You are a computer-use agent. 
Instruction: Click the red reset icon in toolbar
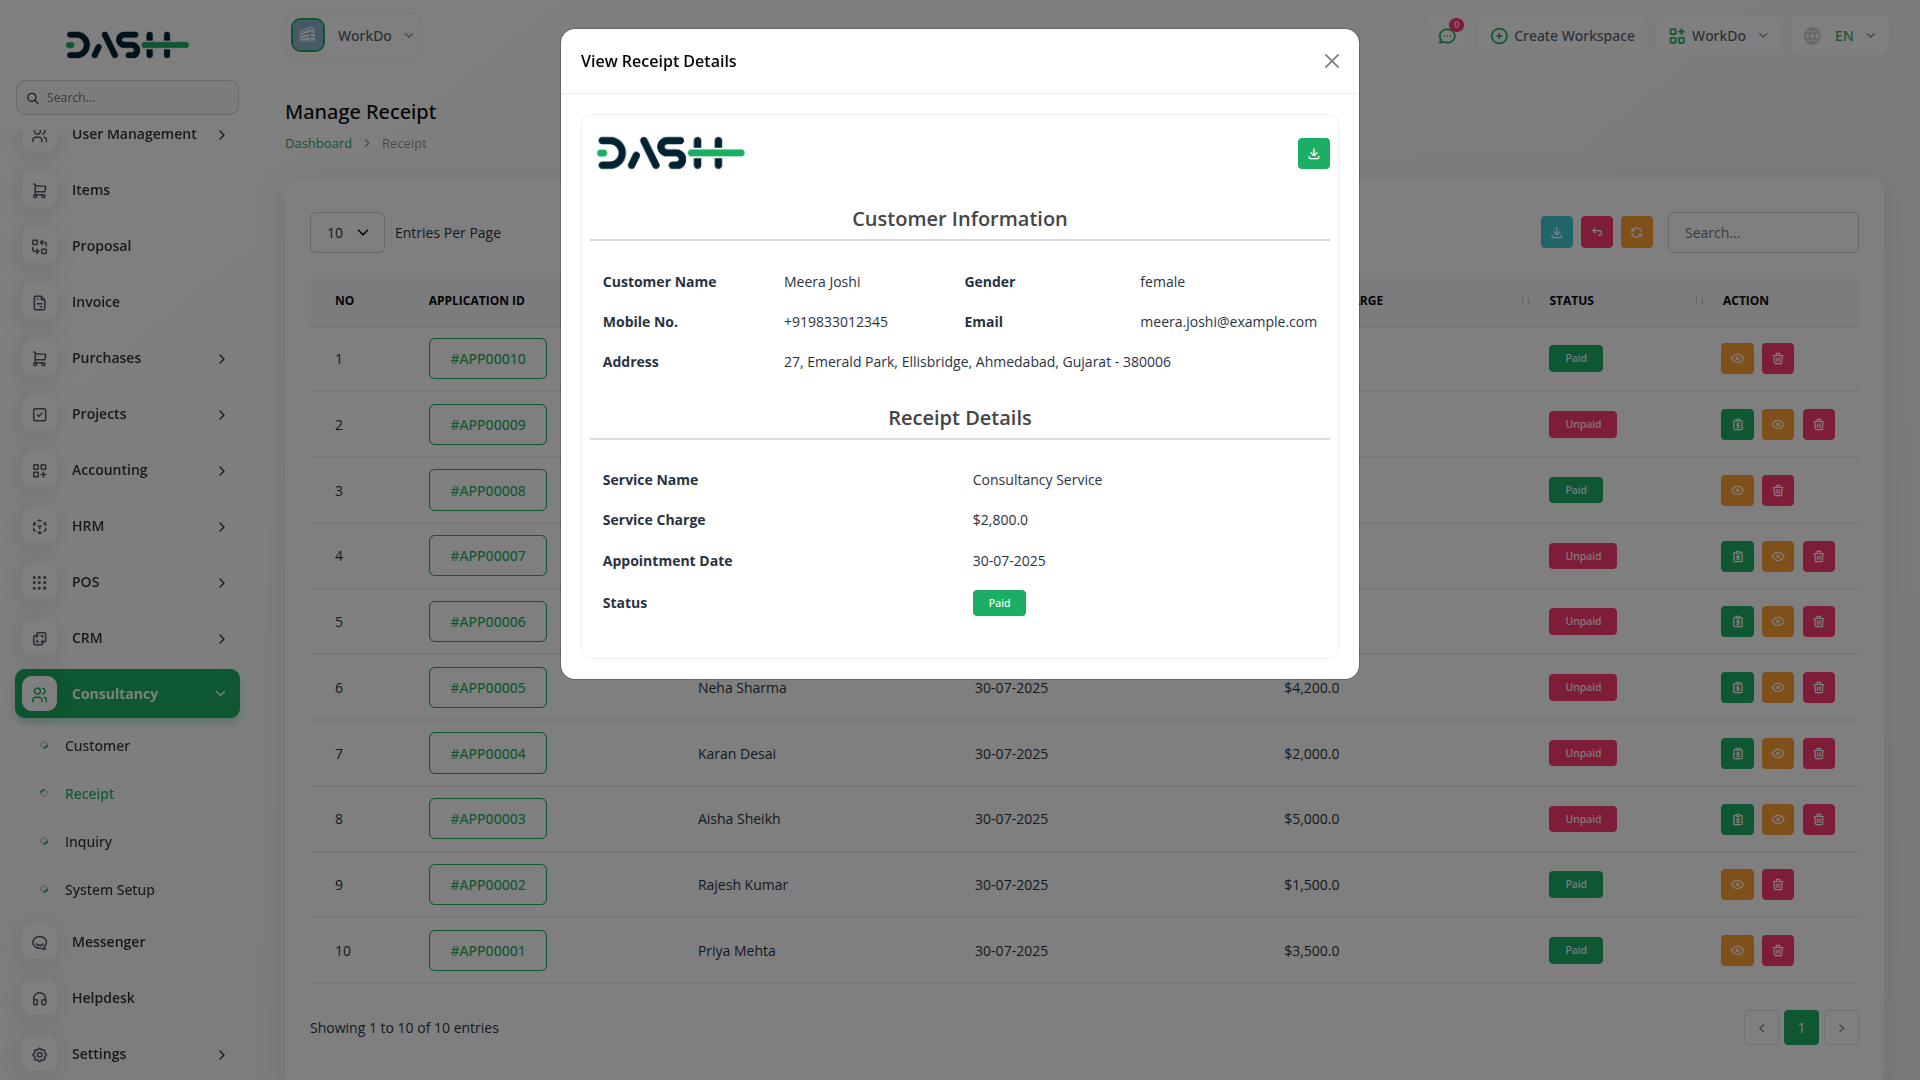coord(1596,232)
